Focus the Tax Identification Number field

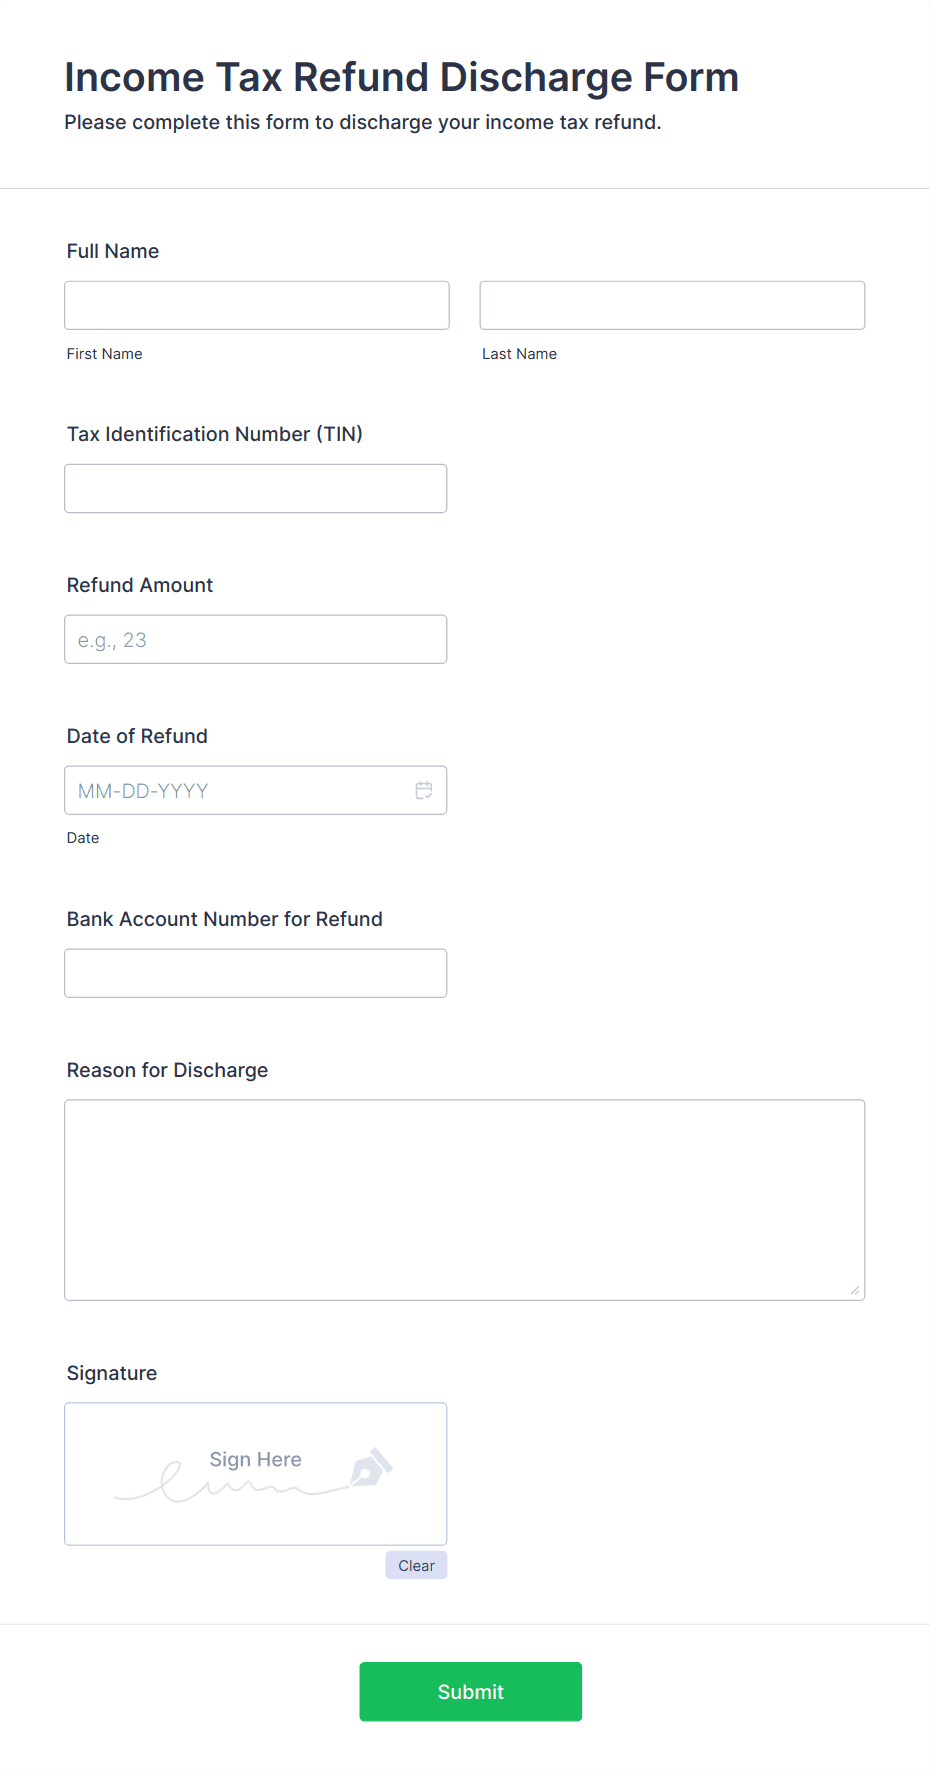click(x=256, y=488)
